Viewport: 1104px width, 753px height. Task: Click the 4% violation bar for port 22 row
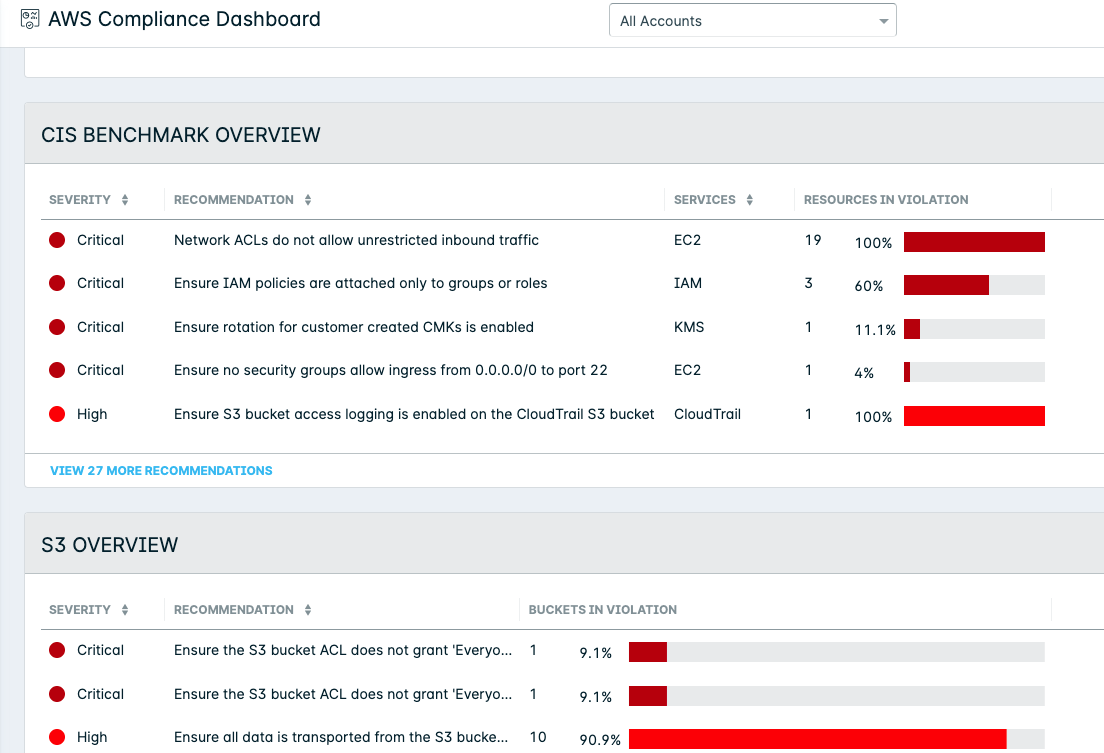click(x=974, y=372)
